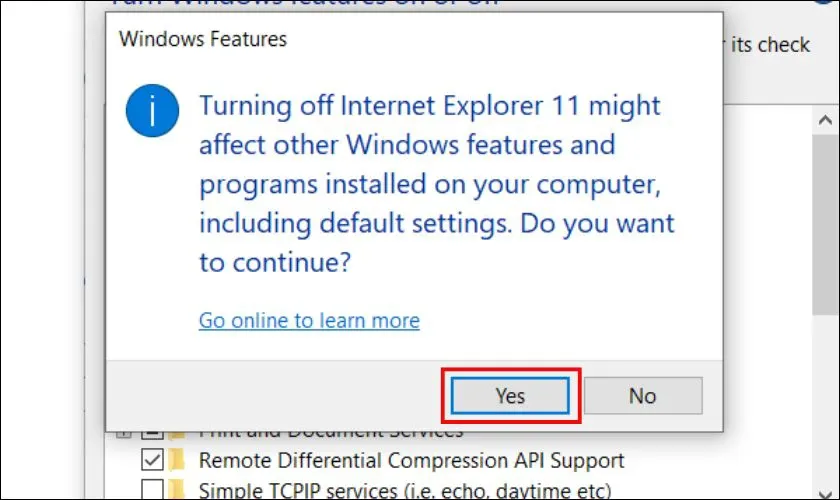Click the Turn Windows features heading
840x500 pixels.
[x=300, y=5]
